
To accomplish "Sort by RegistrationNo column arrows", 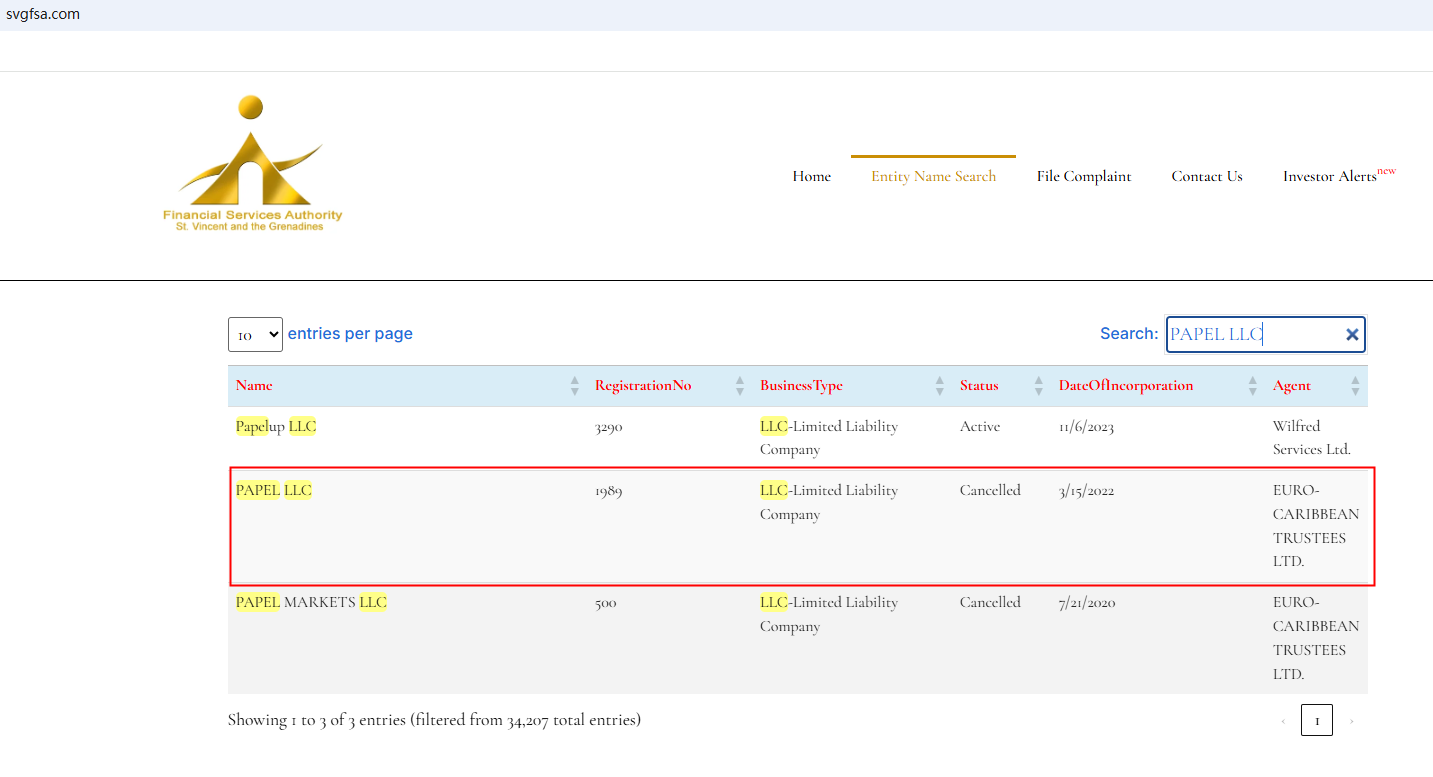I will [x=740, y=386].
